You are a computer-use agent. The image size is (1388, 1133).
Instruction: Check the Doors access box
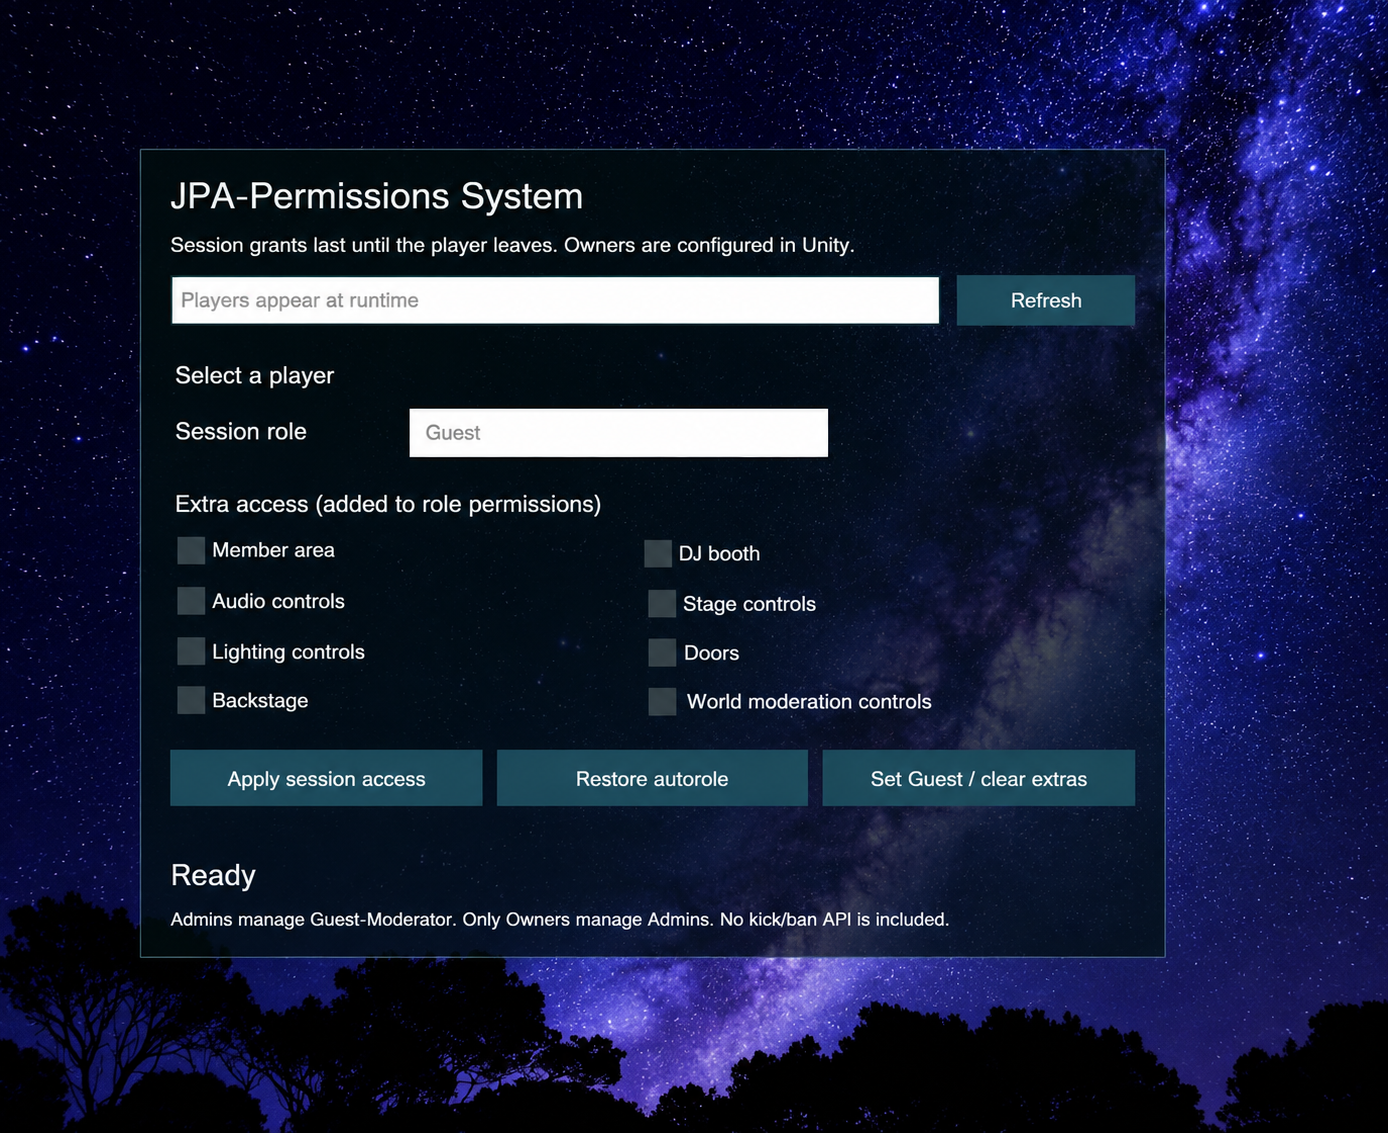tap(662, 652)
